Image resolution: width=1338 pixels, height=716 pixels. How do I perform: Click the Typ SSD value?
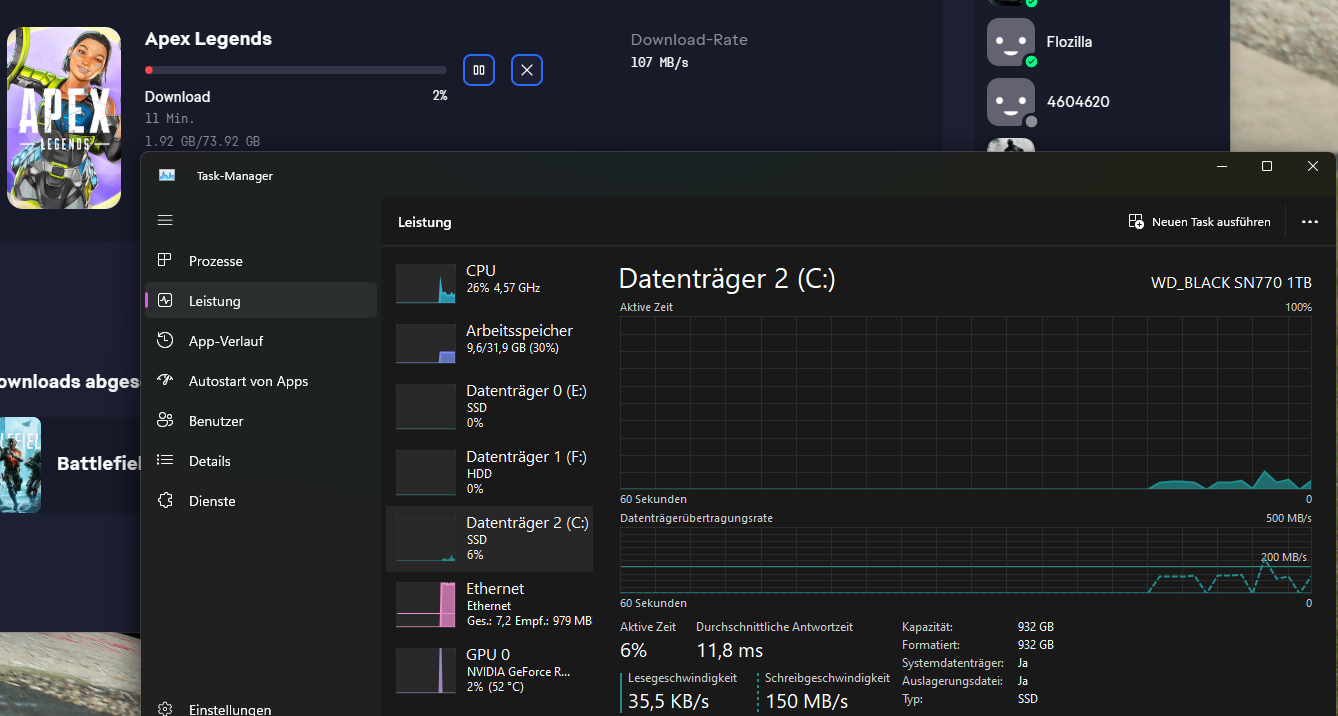(x=1028, y=699)
